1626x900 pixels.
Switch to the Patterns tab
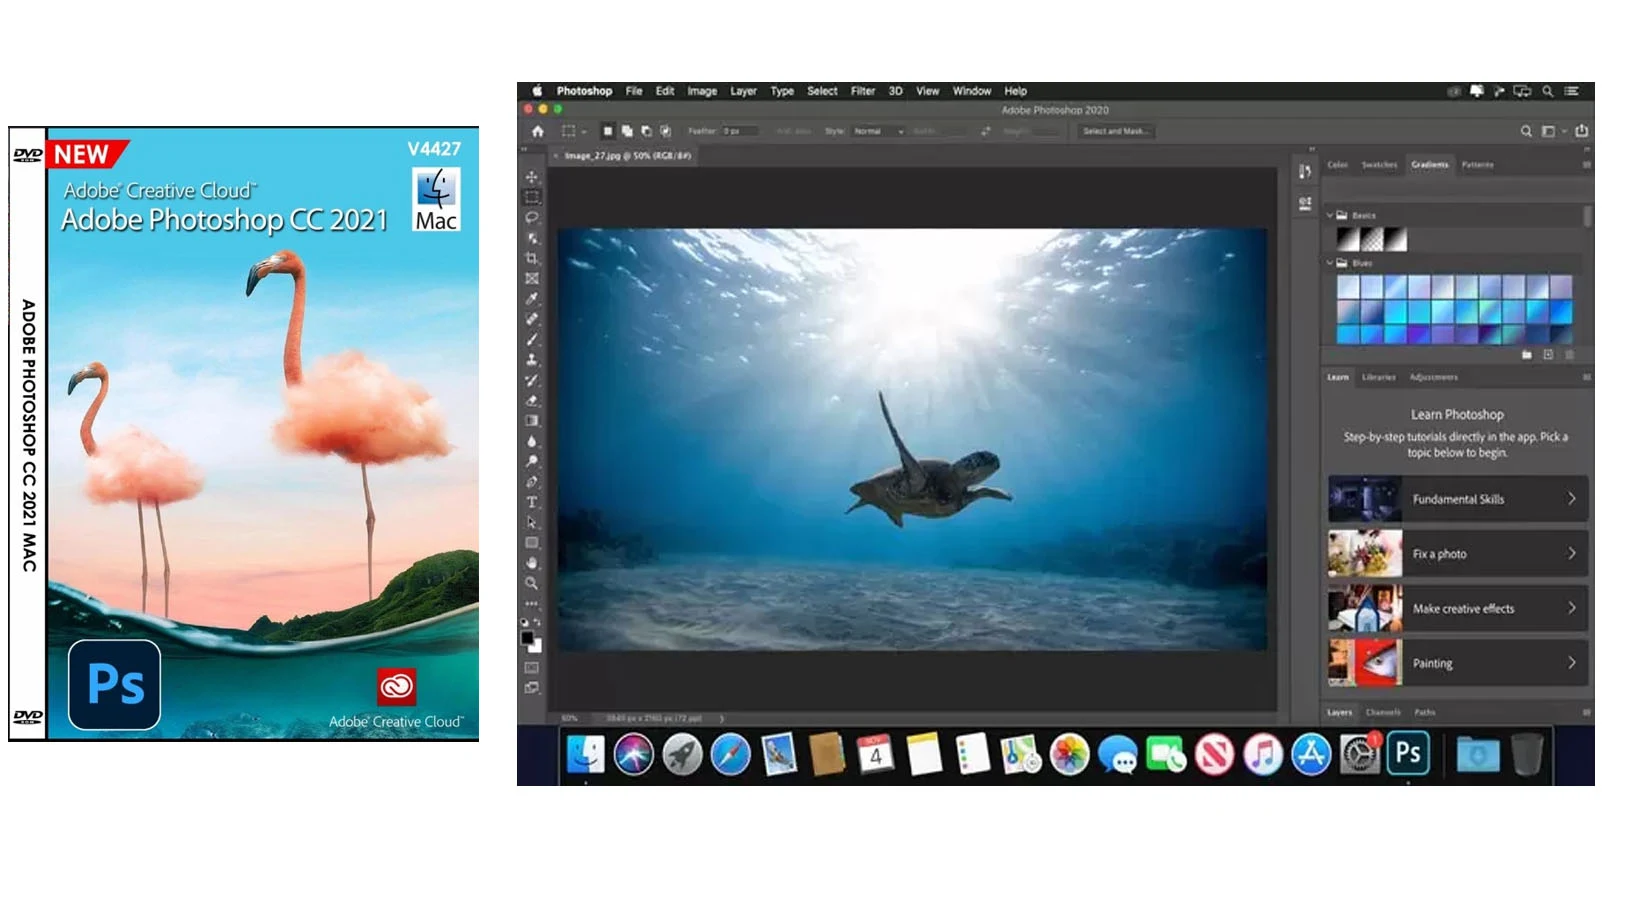click(1477, 165)
